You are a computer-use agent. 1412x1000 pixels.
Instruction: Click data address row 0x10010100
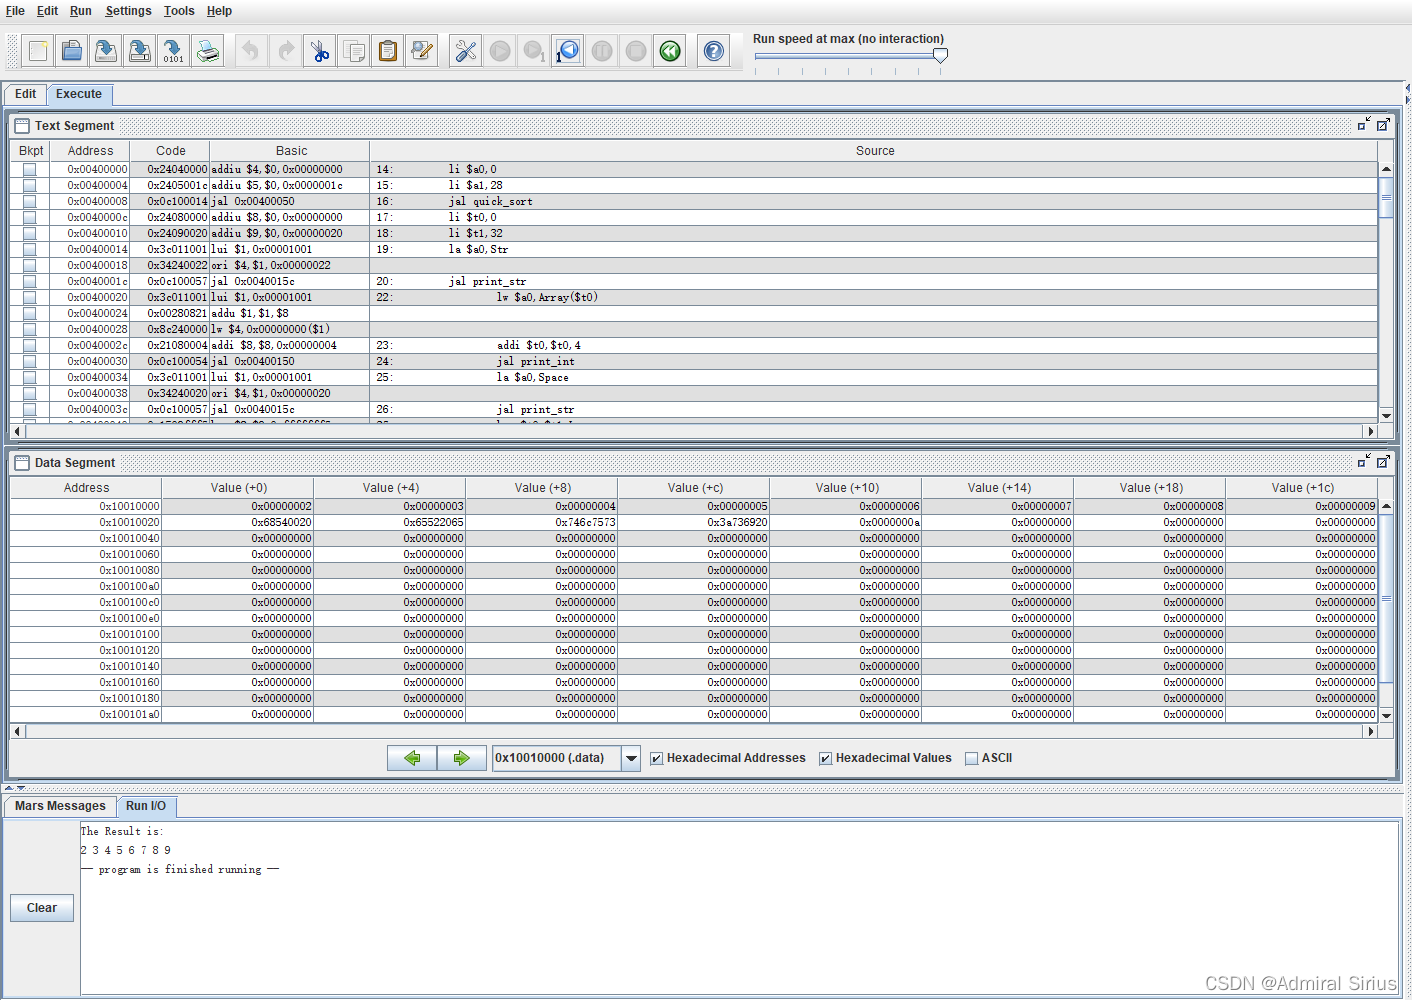click(x=86, y=634)
